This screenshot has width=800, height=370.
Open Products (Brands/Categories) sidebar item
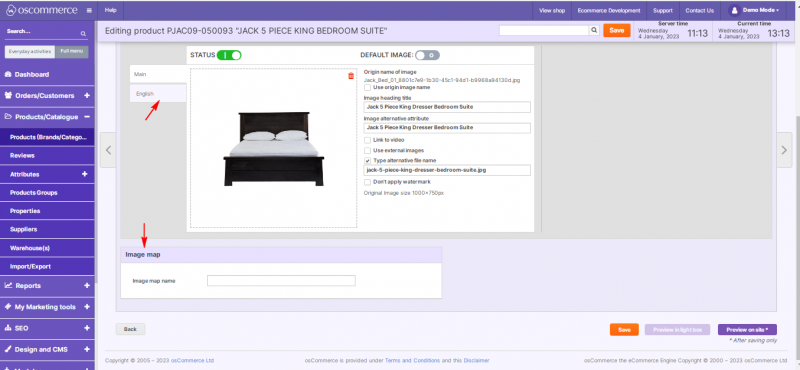(x=47, y=137)
